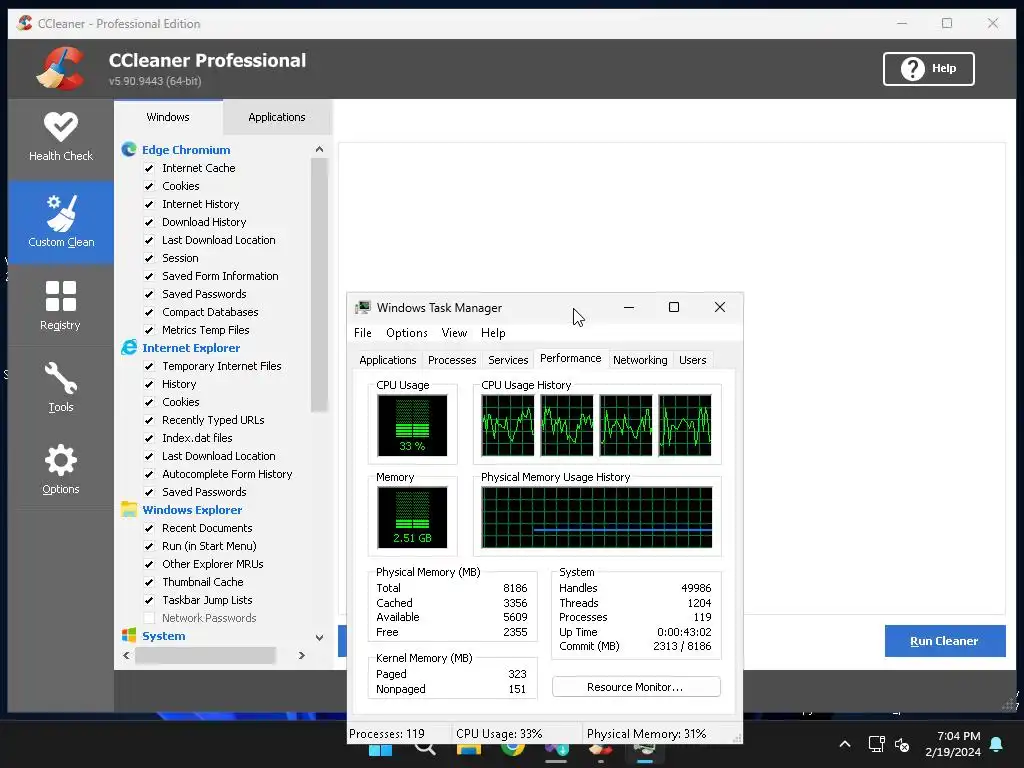Toggle Index.dat files checkbox
This screenshot has width=1024, height=768.
click(x=149, y=438)
